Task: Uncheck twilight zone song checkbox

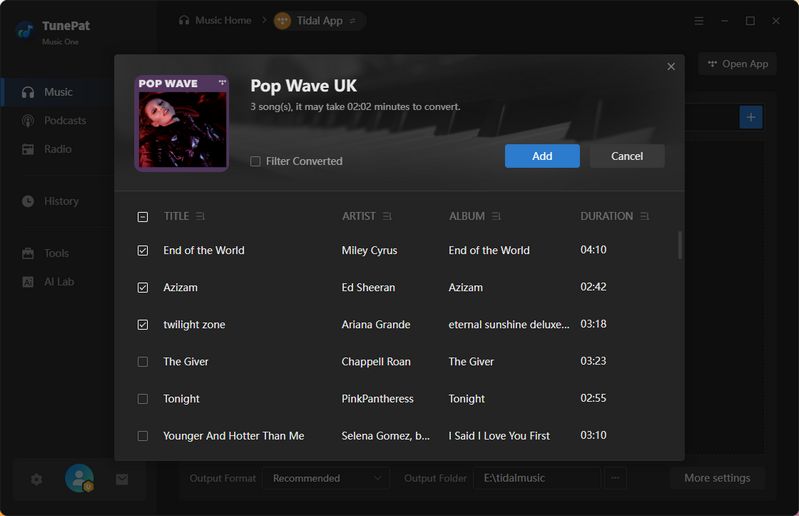Action: coord(143,325)
